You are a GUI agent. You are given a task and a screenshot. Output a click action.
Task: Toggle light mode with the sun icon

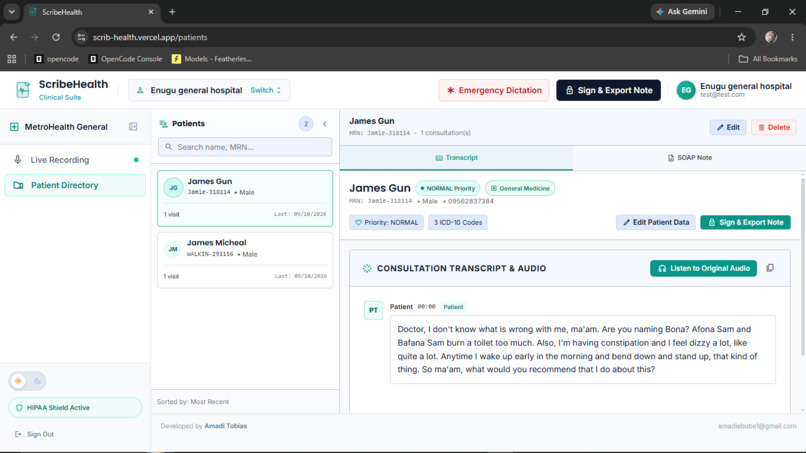point(19,381)
